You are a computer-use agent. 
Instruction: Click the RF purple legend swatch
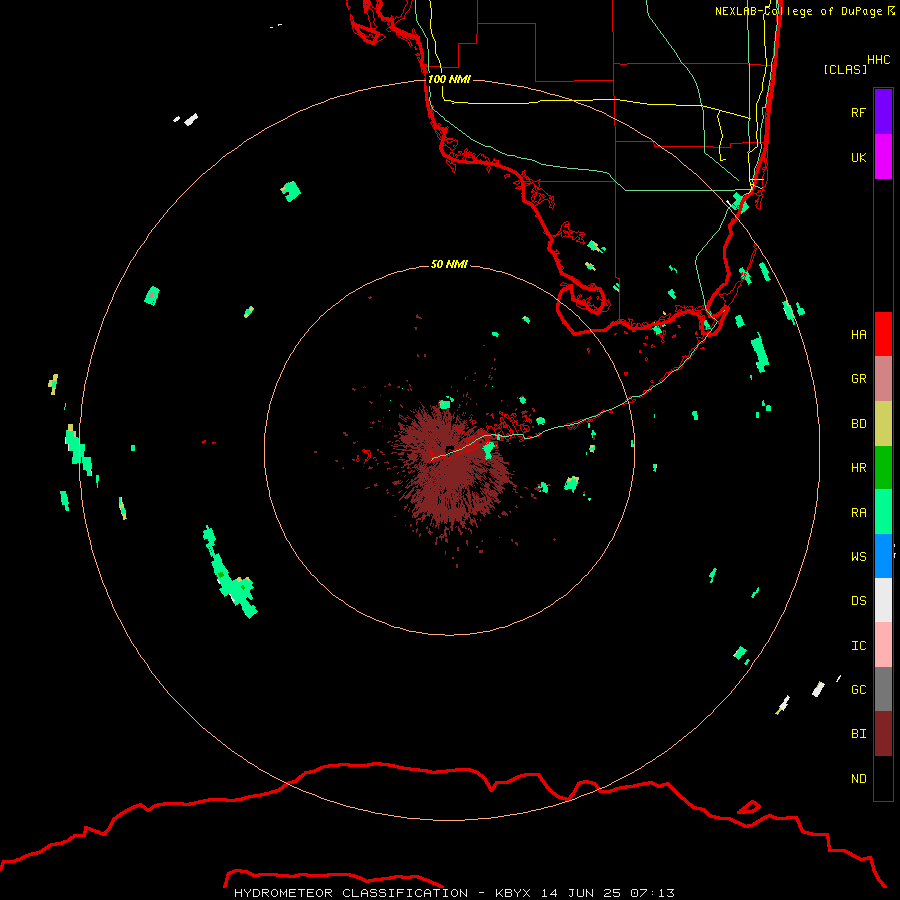pyautogui.click(x=883, y=112)
